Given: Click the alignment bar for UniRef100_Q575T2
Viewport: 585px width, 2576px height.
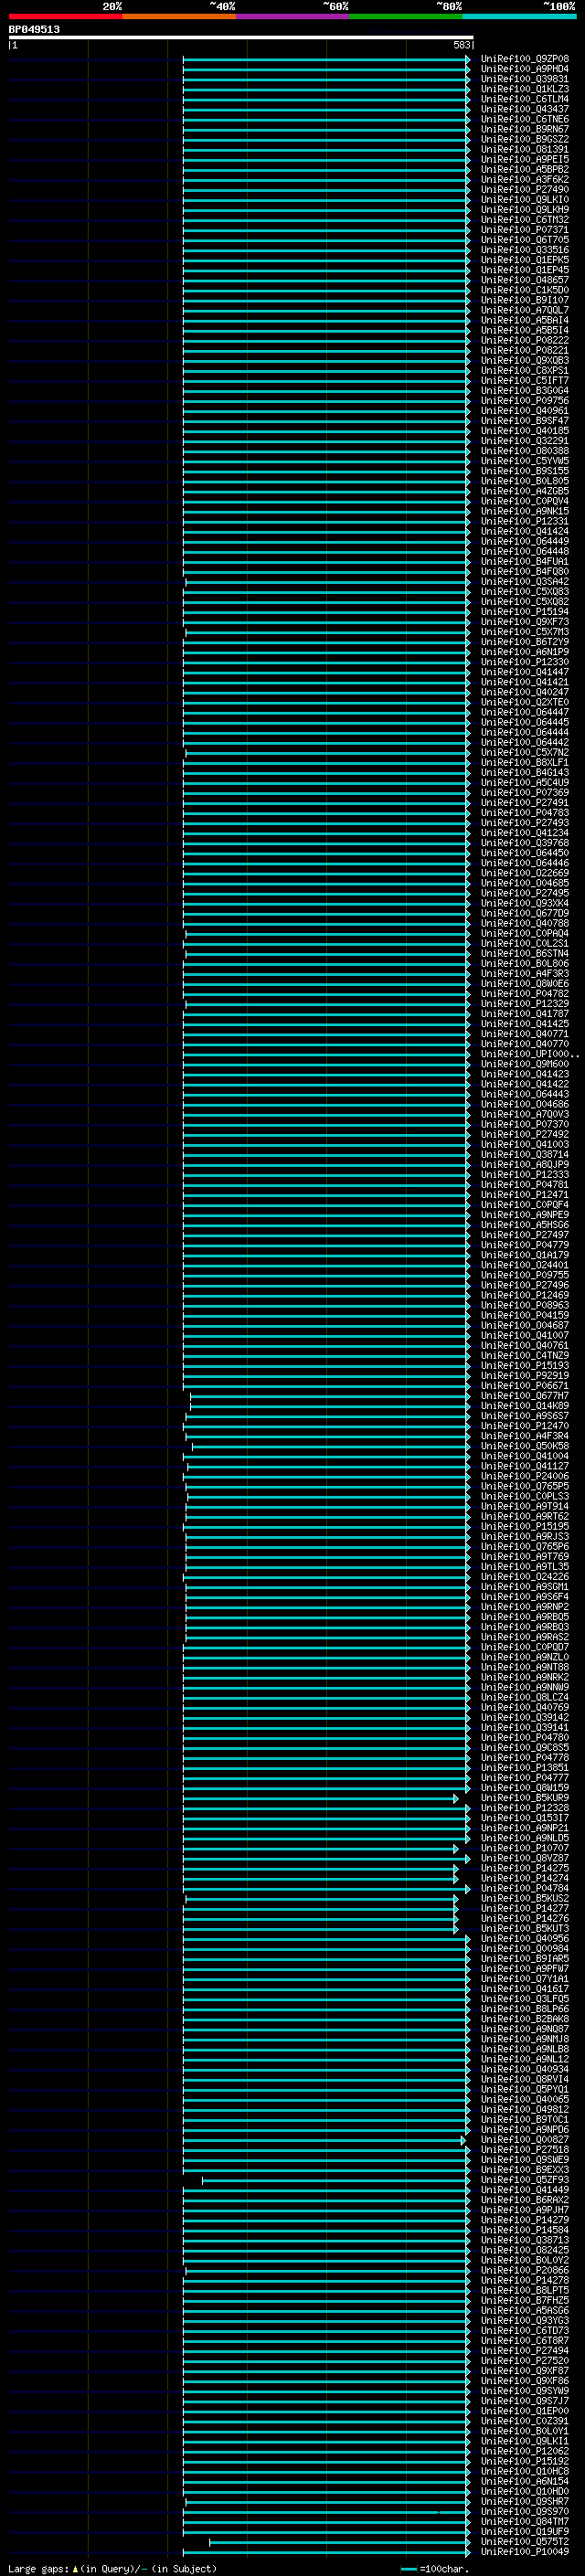Looking at the screenshot, I should [340, 2541].
